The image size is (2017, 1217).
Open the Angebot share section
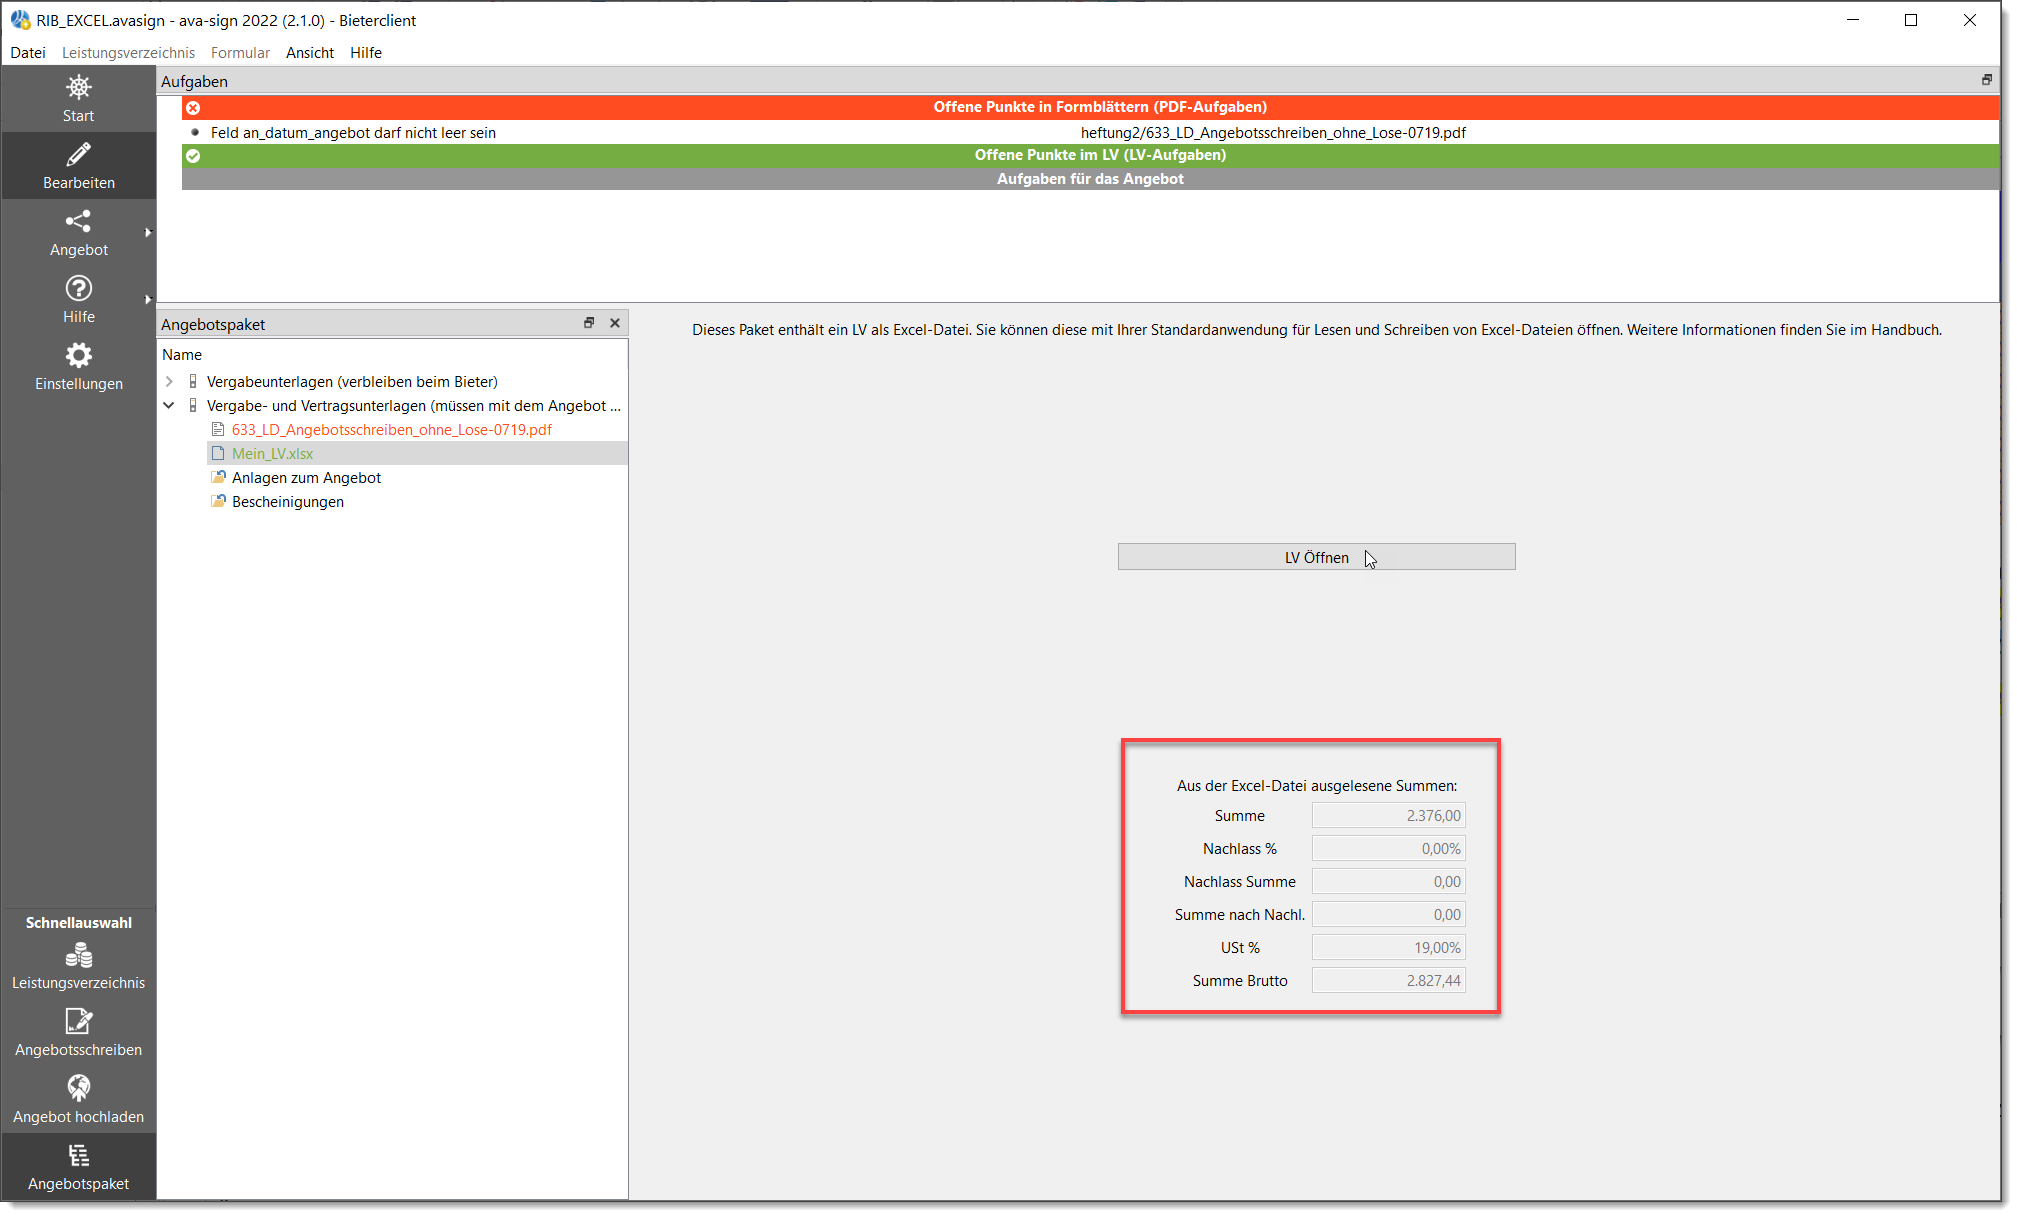click(78, 233)
